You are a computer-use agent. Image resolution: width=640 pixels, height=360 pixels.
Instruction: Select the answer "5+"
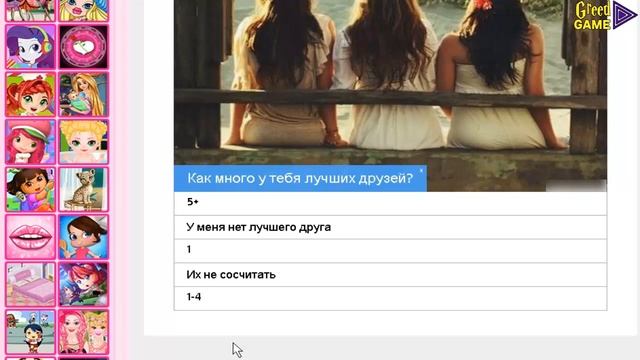pos(390,203)
